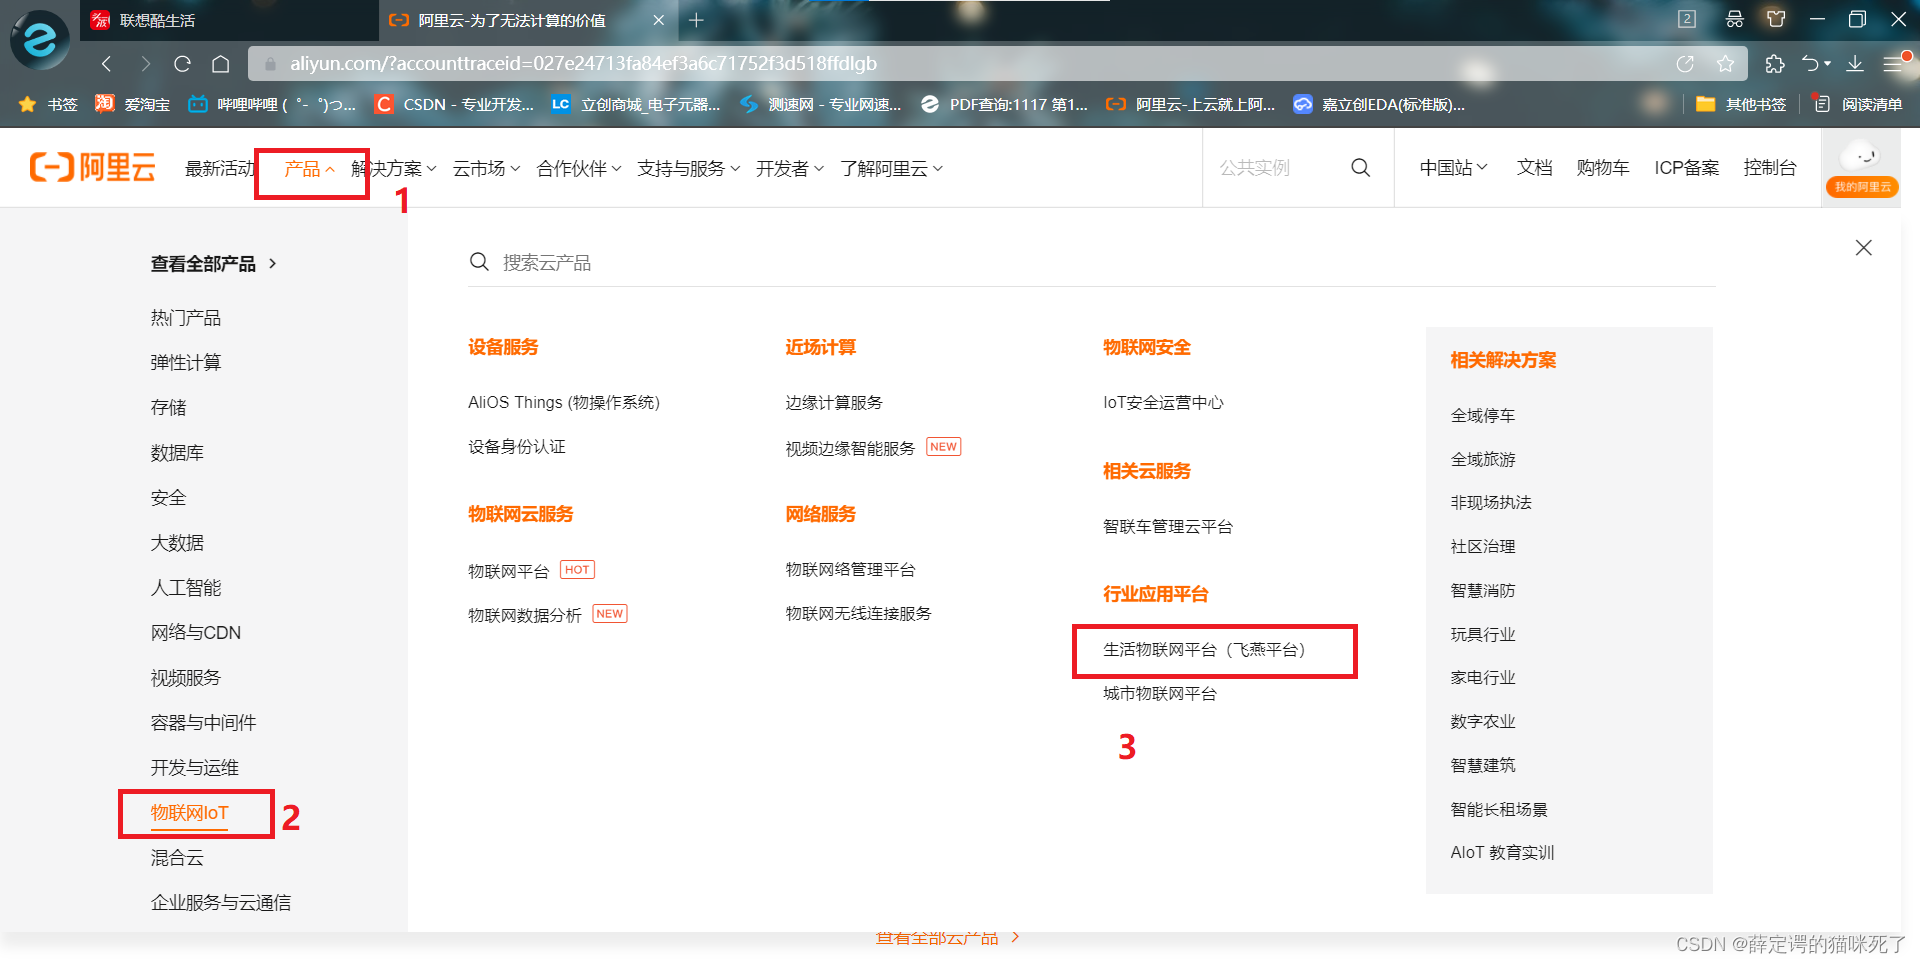Click the browser address bar URL
This screenshot has height=963, width=1920.
coord(583,64)
